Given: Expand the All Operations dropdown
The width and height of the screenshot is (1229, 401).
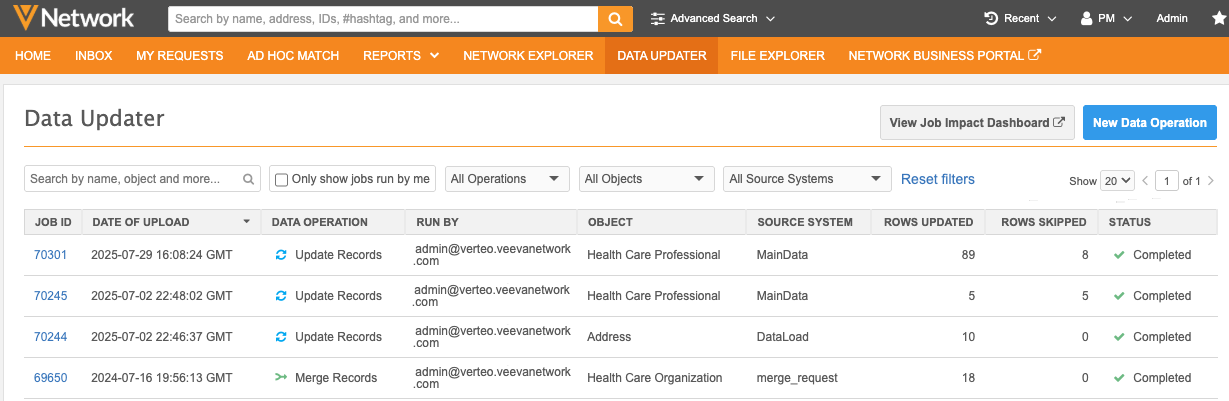Looking at the screenshot, I should coord(507,179).
